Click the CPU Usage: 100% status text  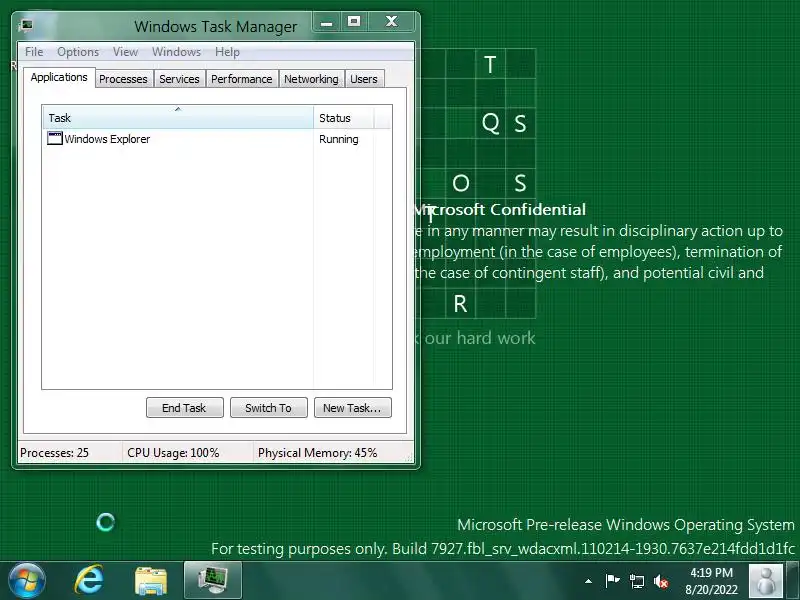173,453
